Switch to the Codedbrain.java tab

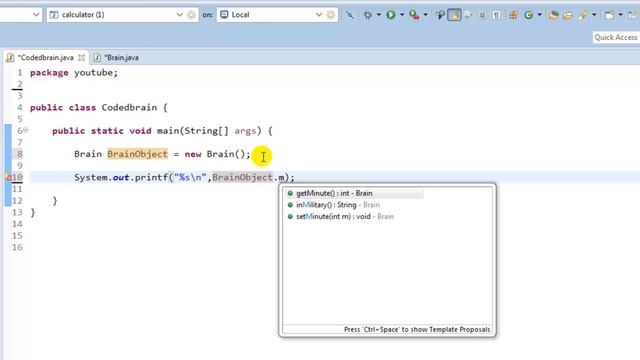pos(45,58)
